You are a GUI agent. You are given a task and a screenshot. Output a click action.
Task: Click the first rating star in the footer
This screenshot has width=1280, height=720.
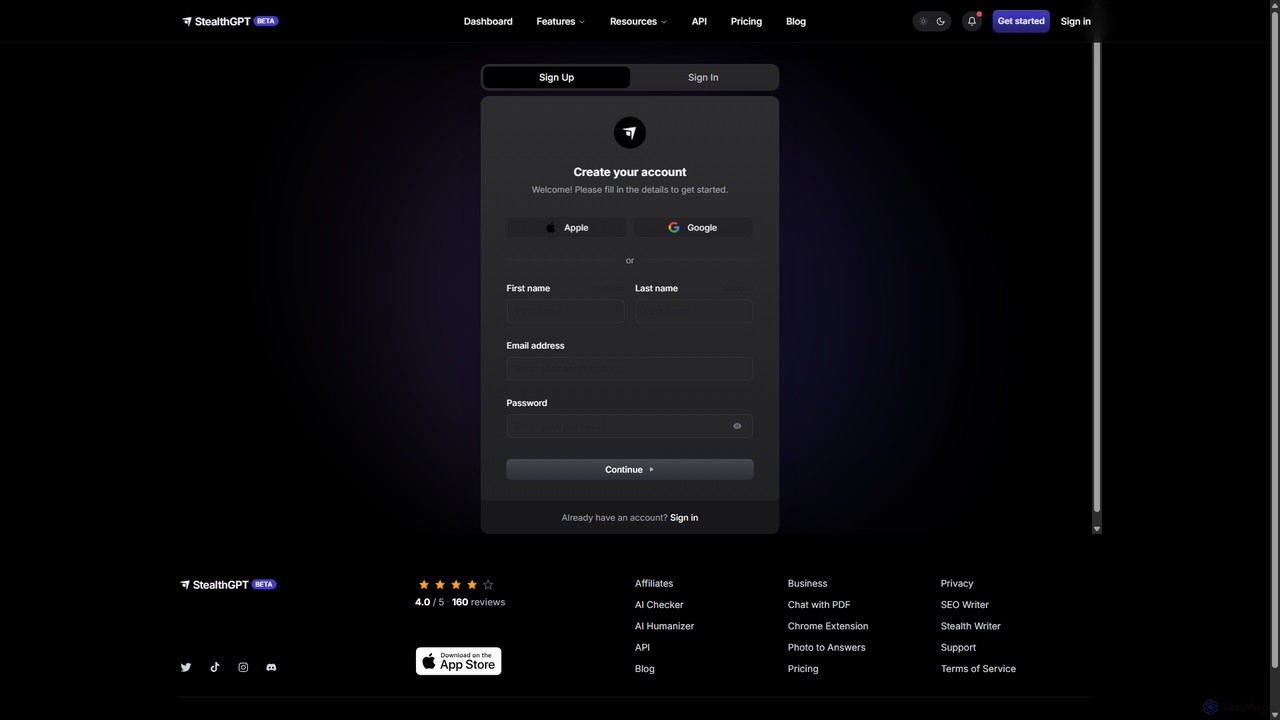tap(424, 584)
